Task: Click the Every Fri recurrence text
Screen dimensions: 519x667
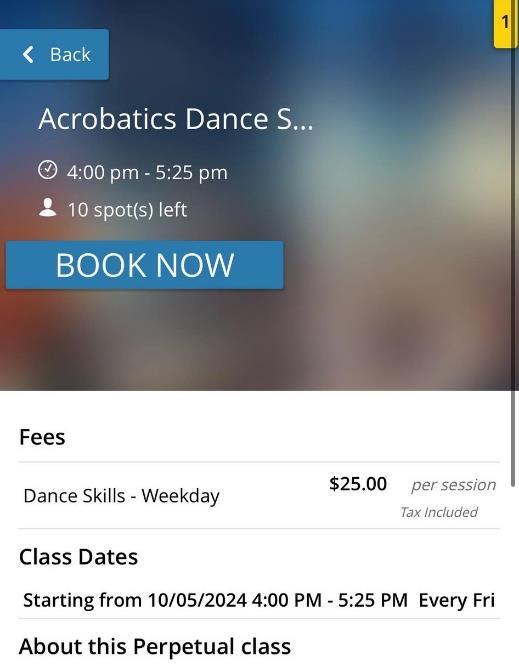Action: 456,600
